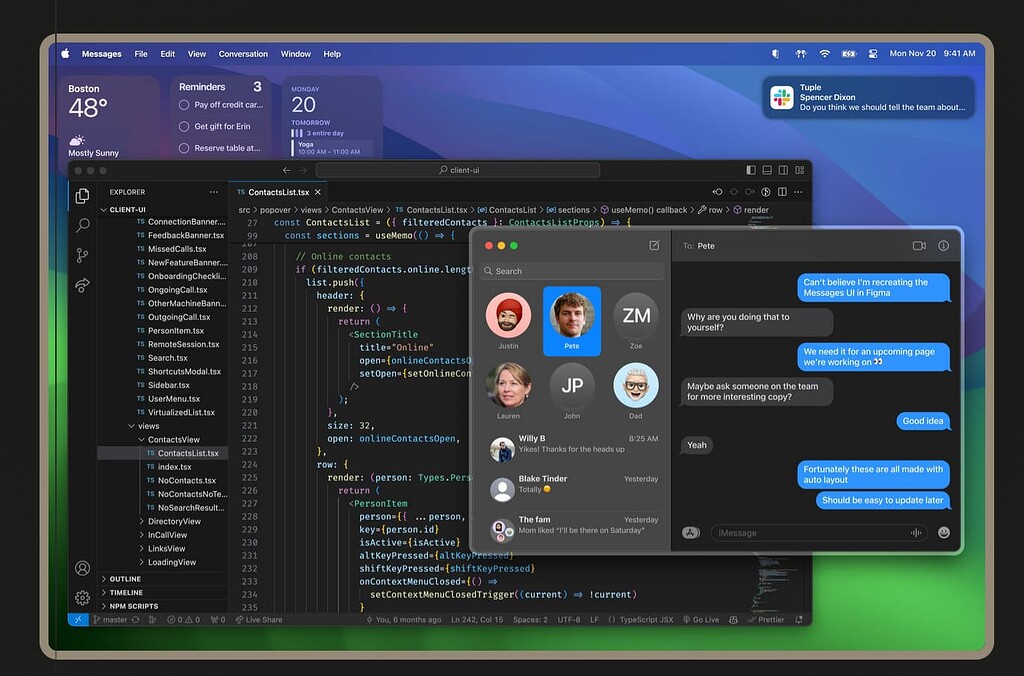The image size is (1024, 676).
Task: Open the Conversation menu in the menu bar
Action: (x=243, y=54)
